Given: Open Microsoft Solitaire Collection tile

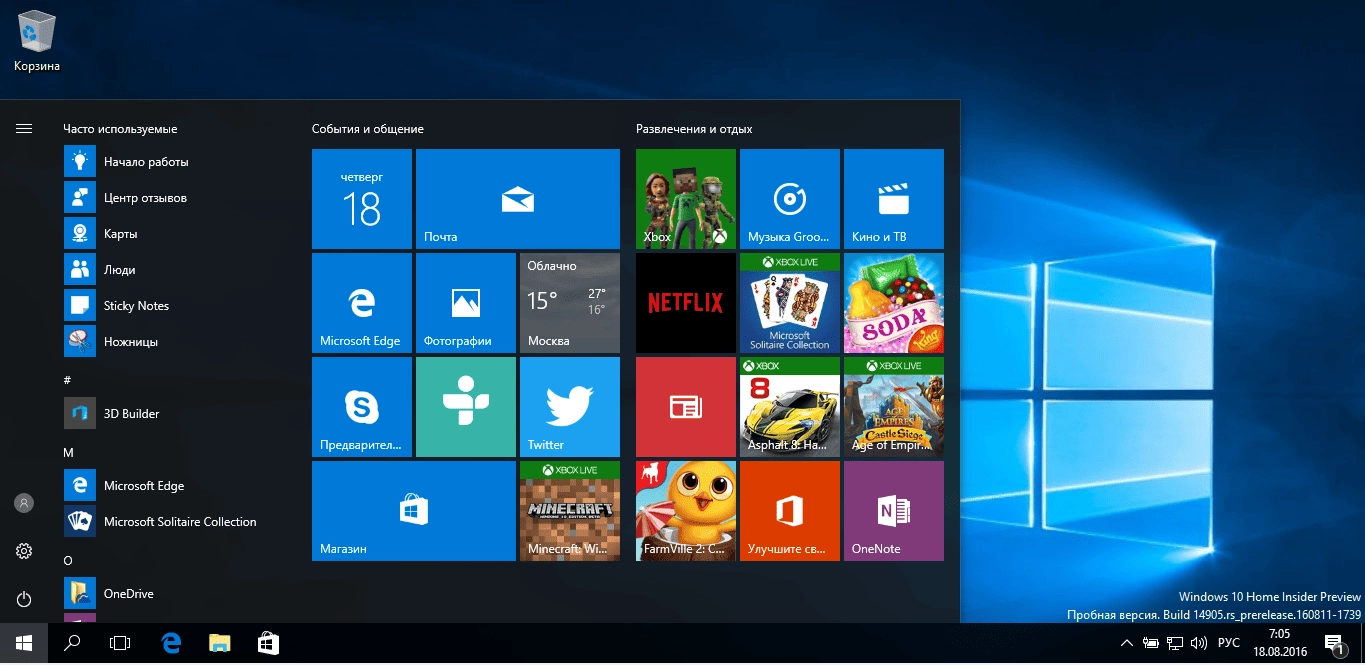Looking at the screenshot, I should [x=790, y=303].
